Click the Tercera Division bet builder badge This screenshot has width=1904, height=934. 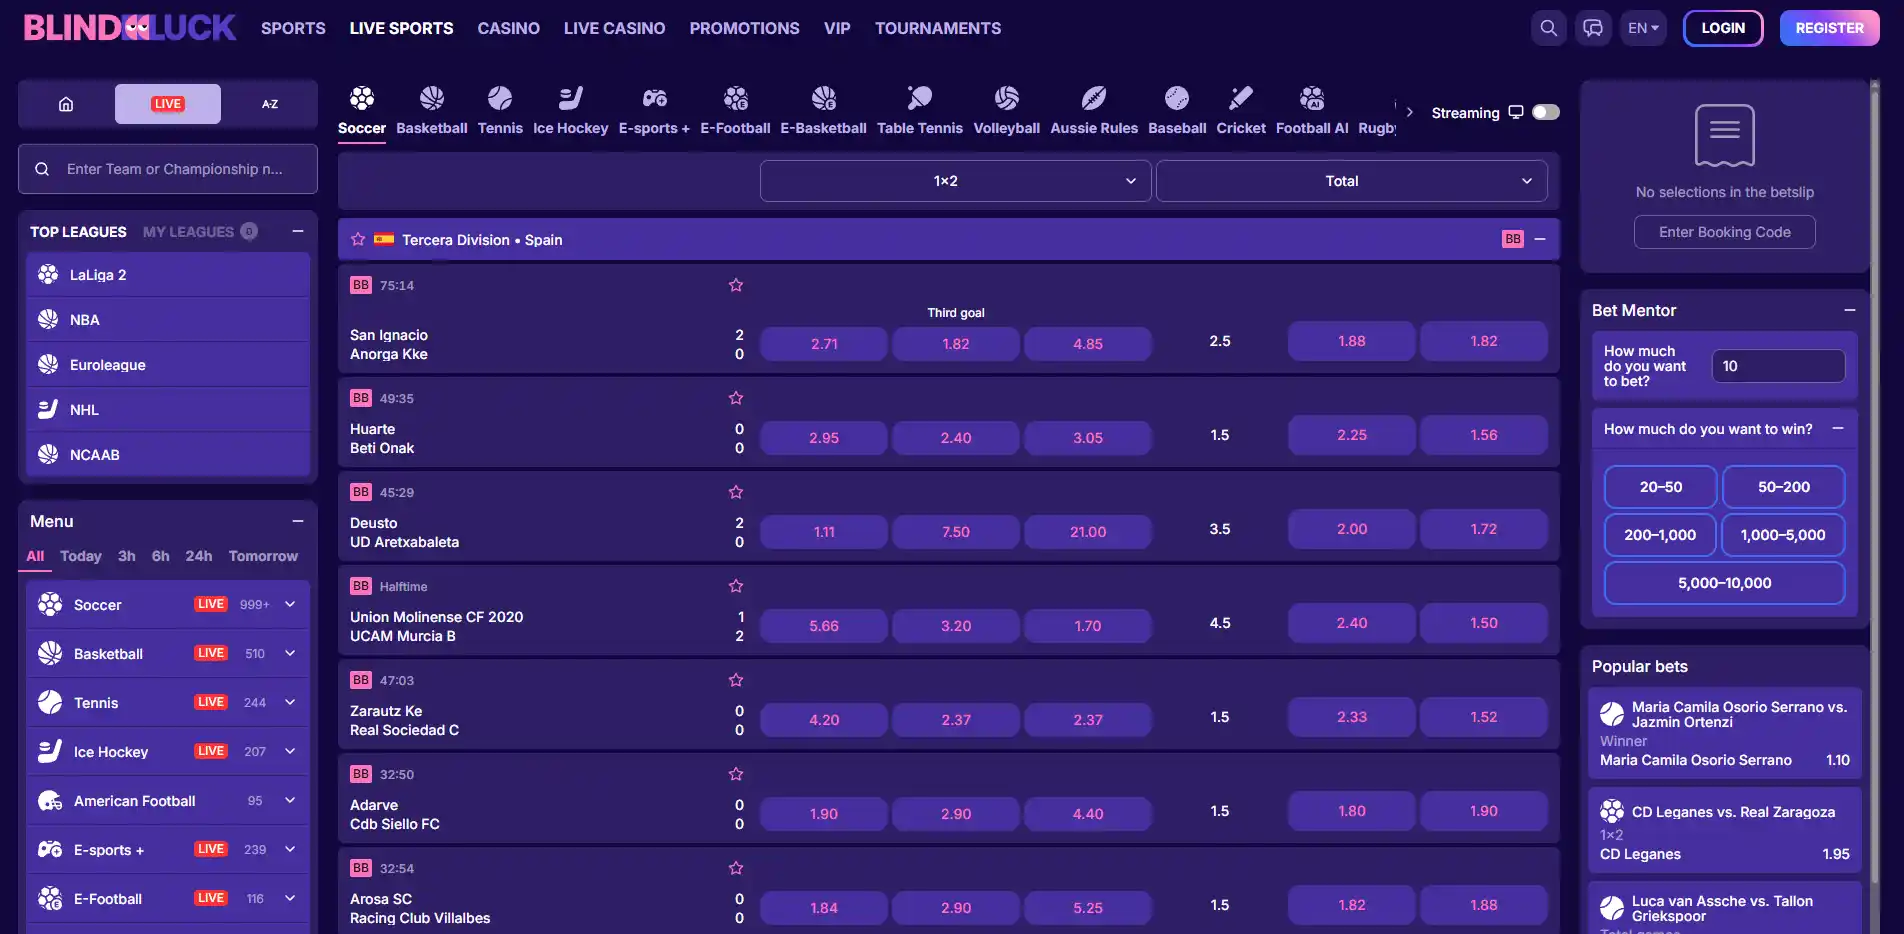tap(1513, 239)
